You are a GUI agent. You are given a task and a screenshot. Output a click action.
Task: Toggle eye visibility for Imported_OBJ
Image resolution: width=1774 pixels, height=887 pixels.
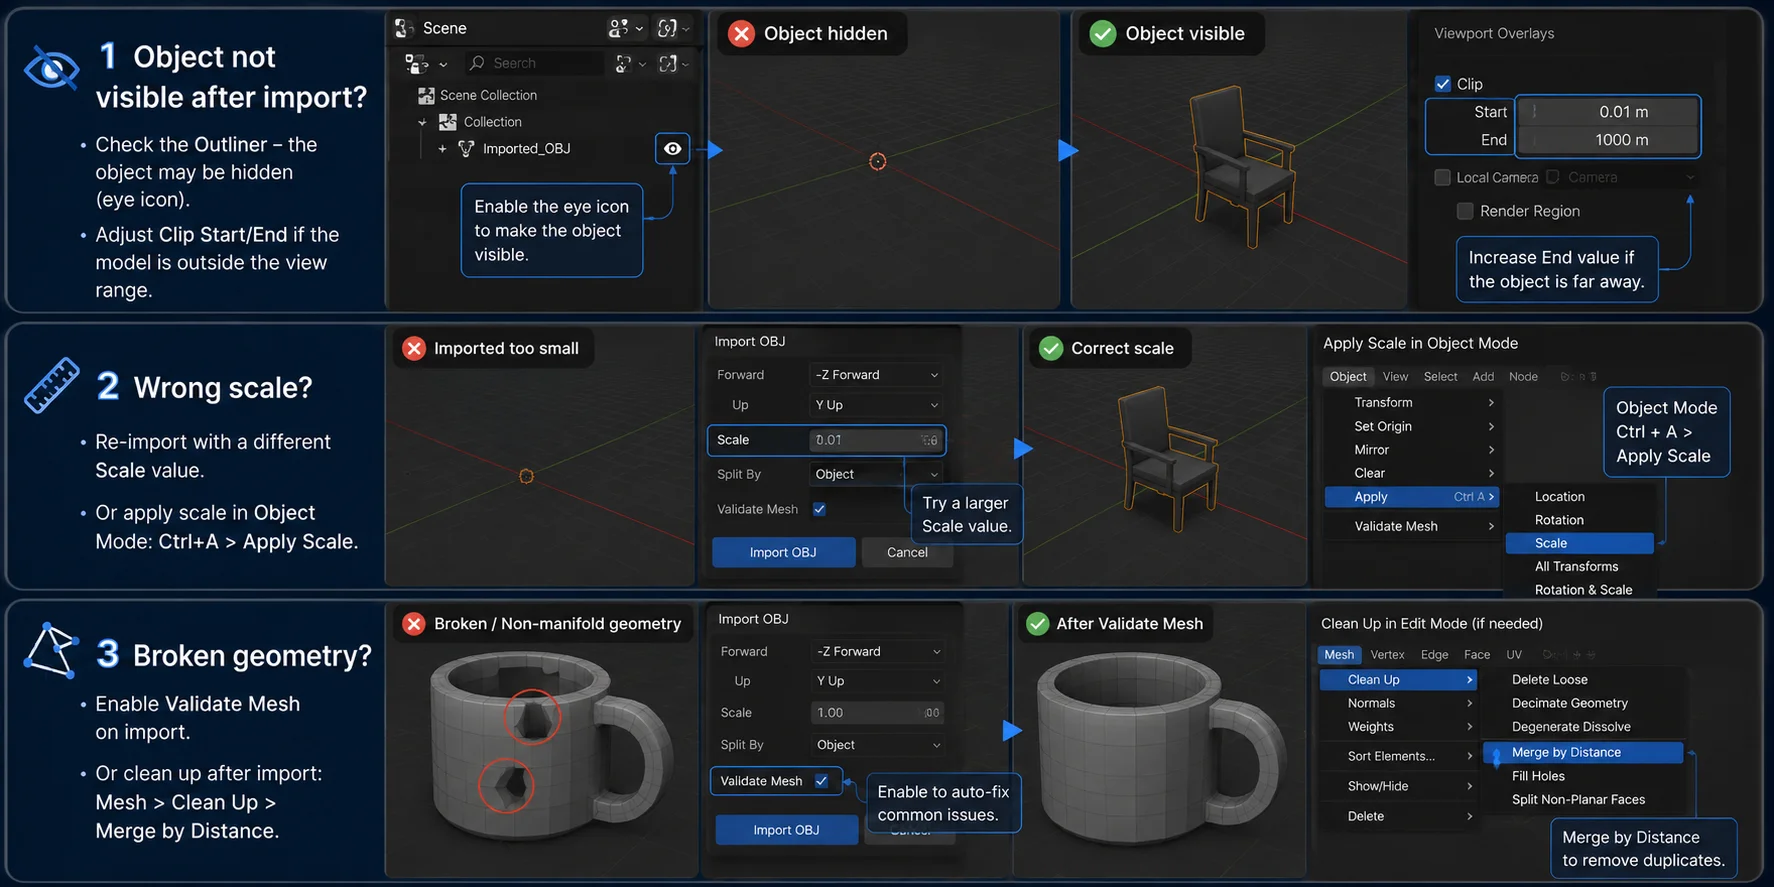click(x=673, y=149)
